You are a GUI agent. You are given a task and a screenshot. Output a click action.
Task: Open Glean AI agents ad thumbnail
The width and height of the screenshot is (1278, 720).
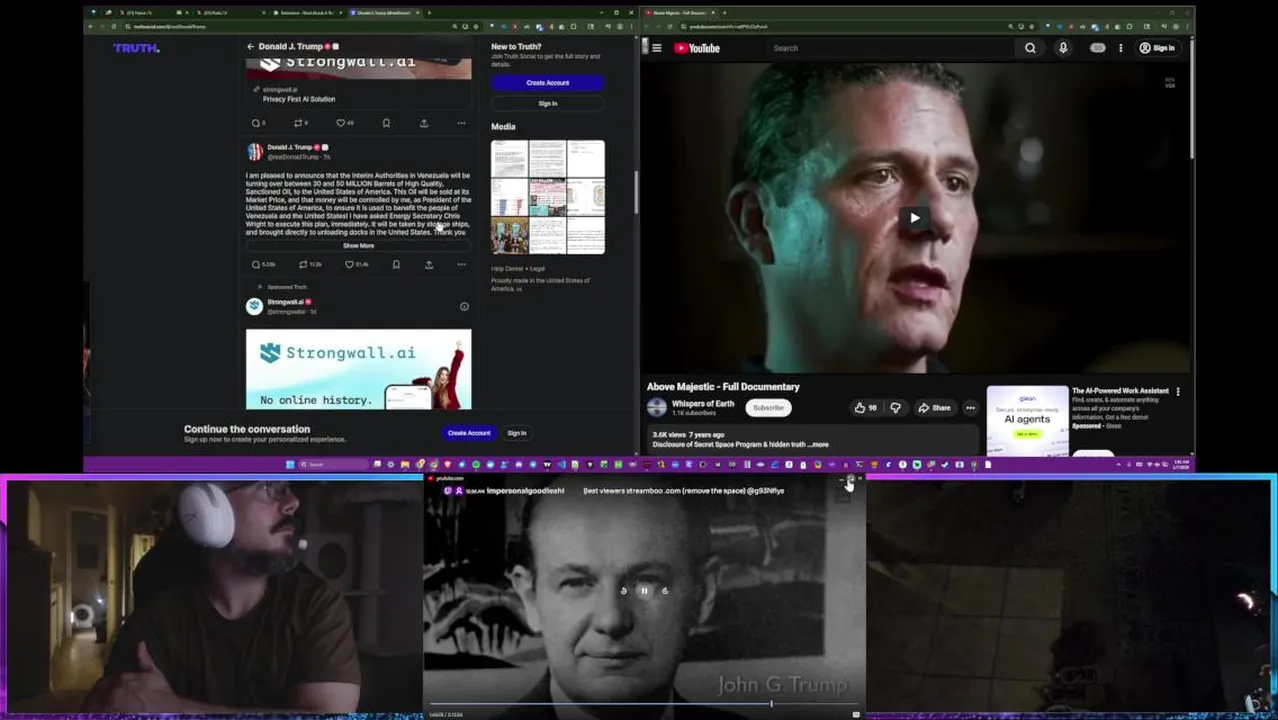[1027, 420]
